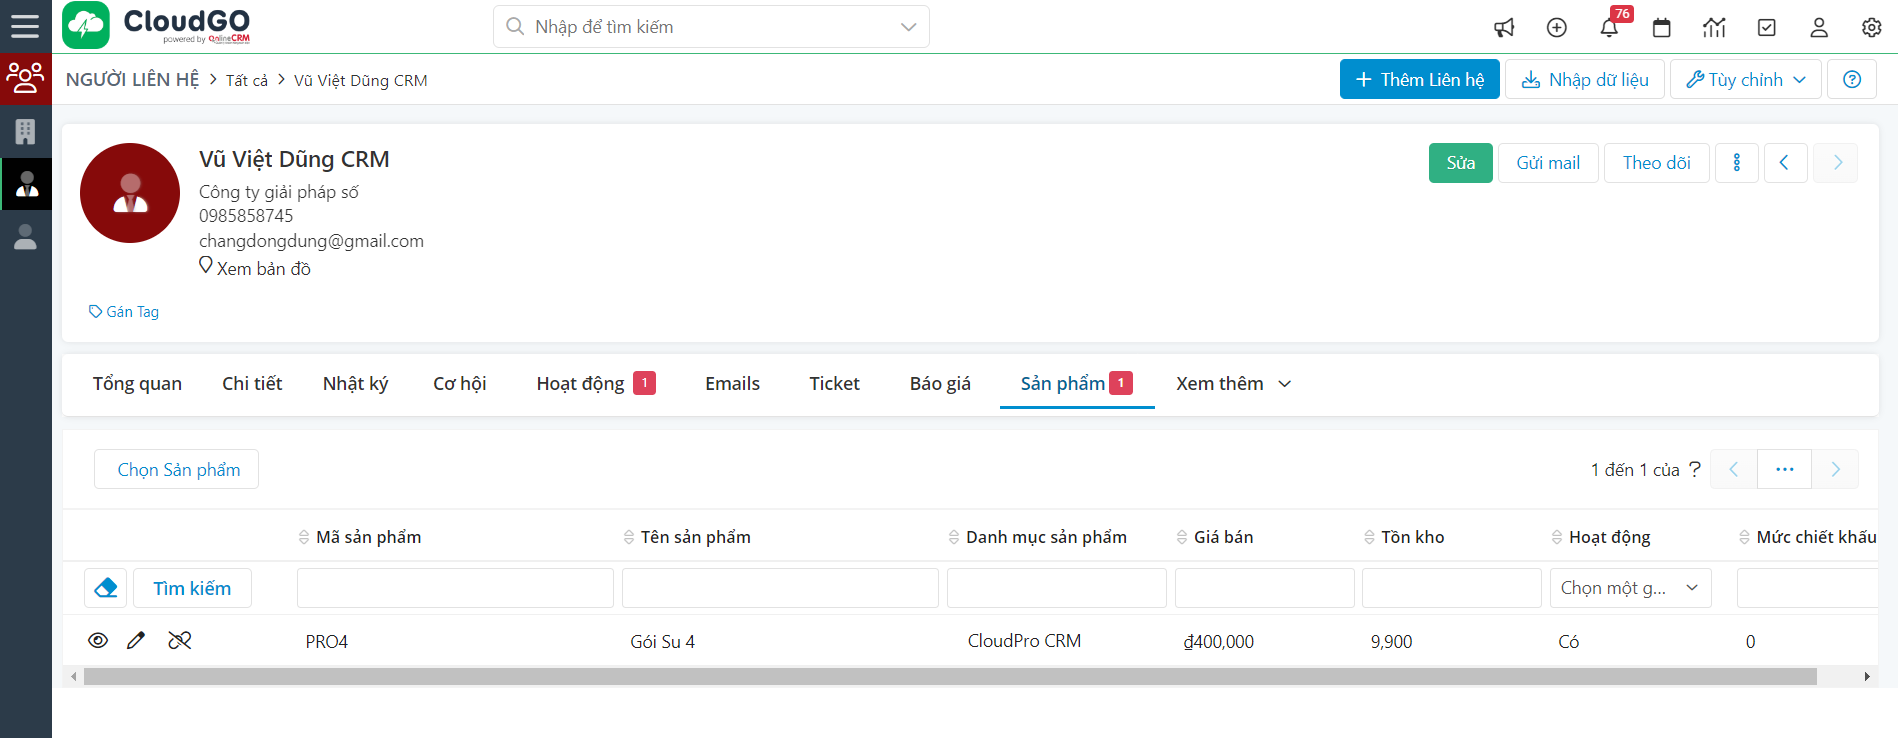Go to next contact record arrow

click(1837, 163)
